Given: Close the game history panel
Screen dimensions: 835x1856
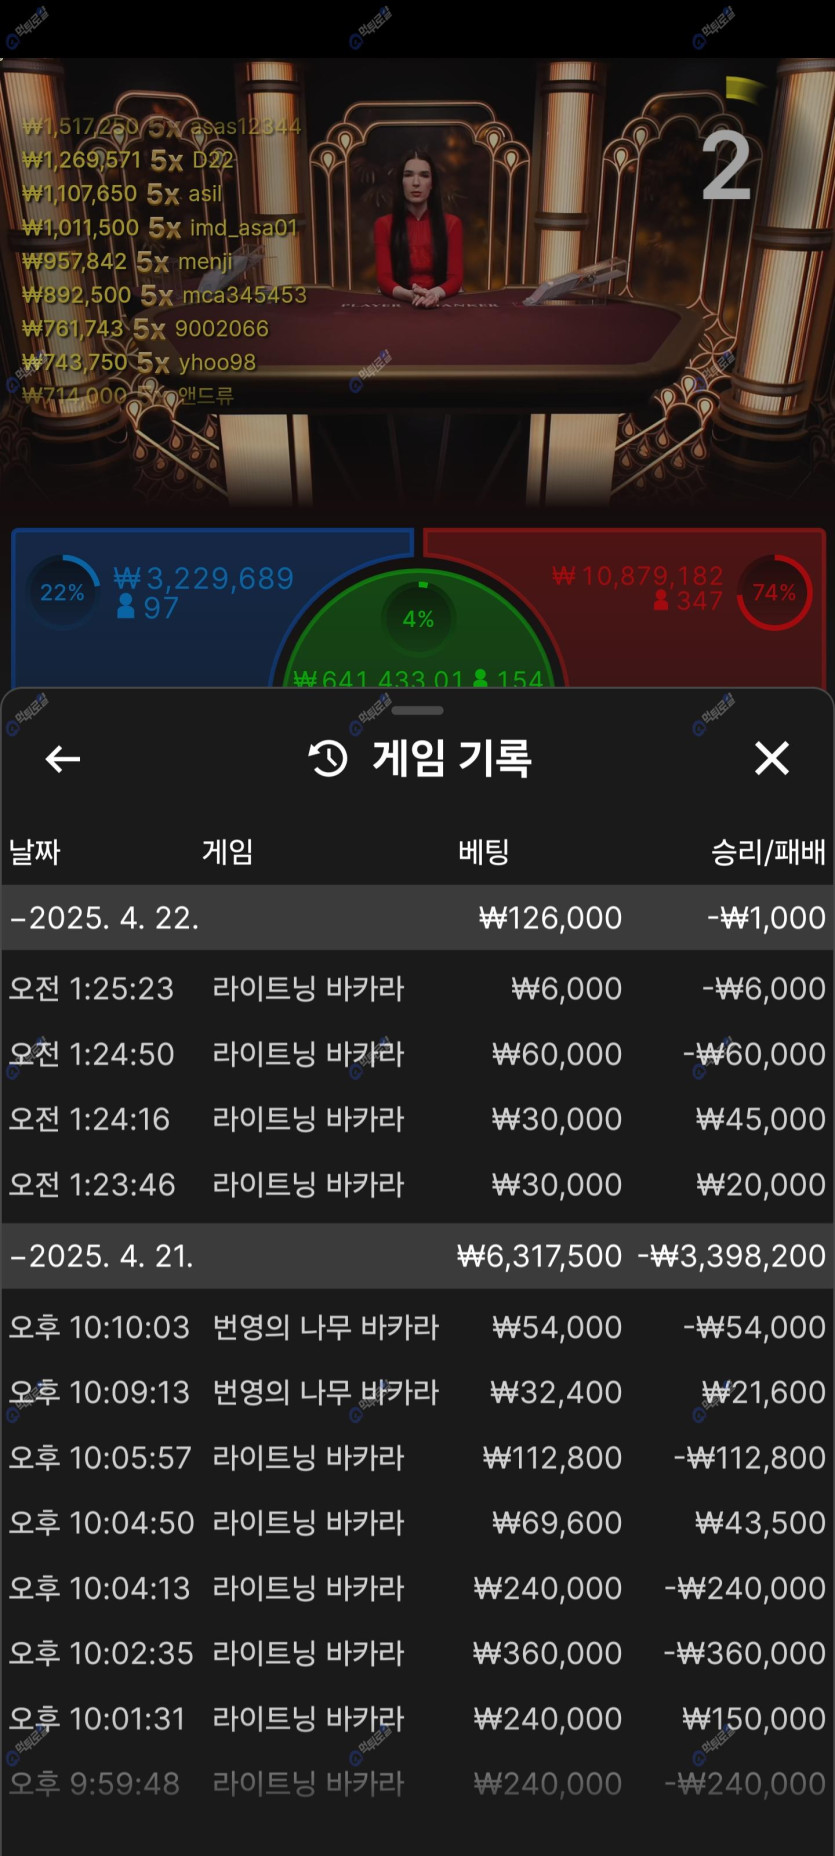Looking at the screenshot, I should [771, 758].
